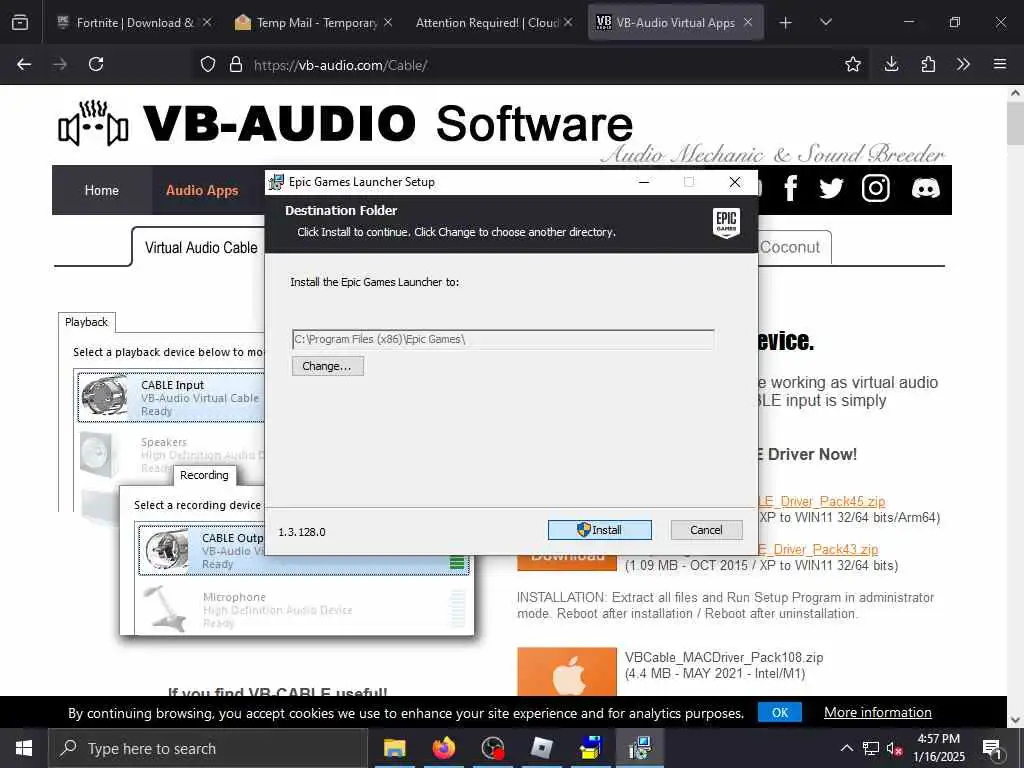
Task: Expand more tools overflow chevron
Action: tap(963, 64)
